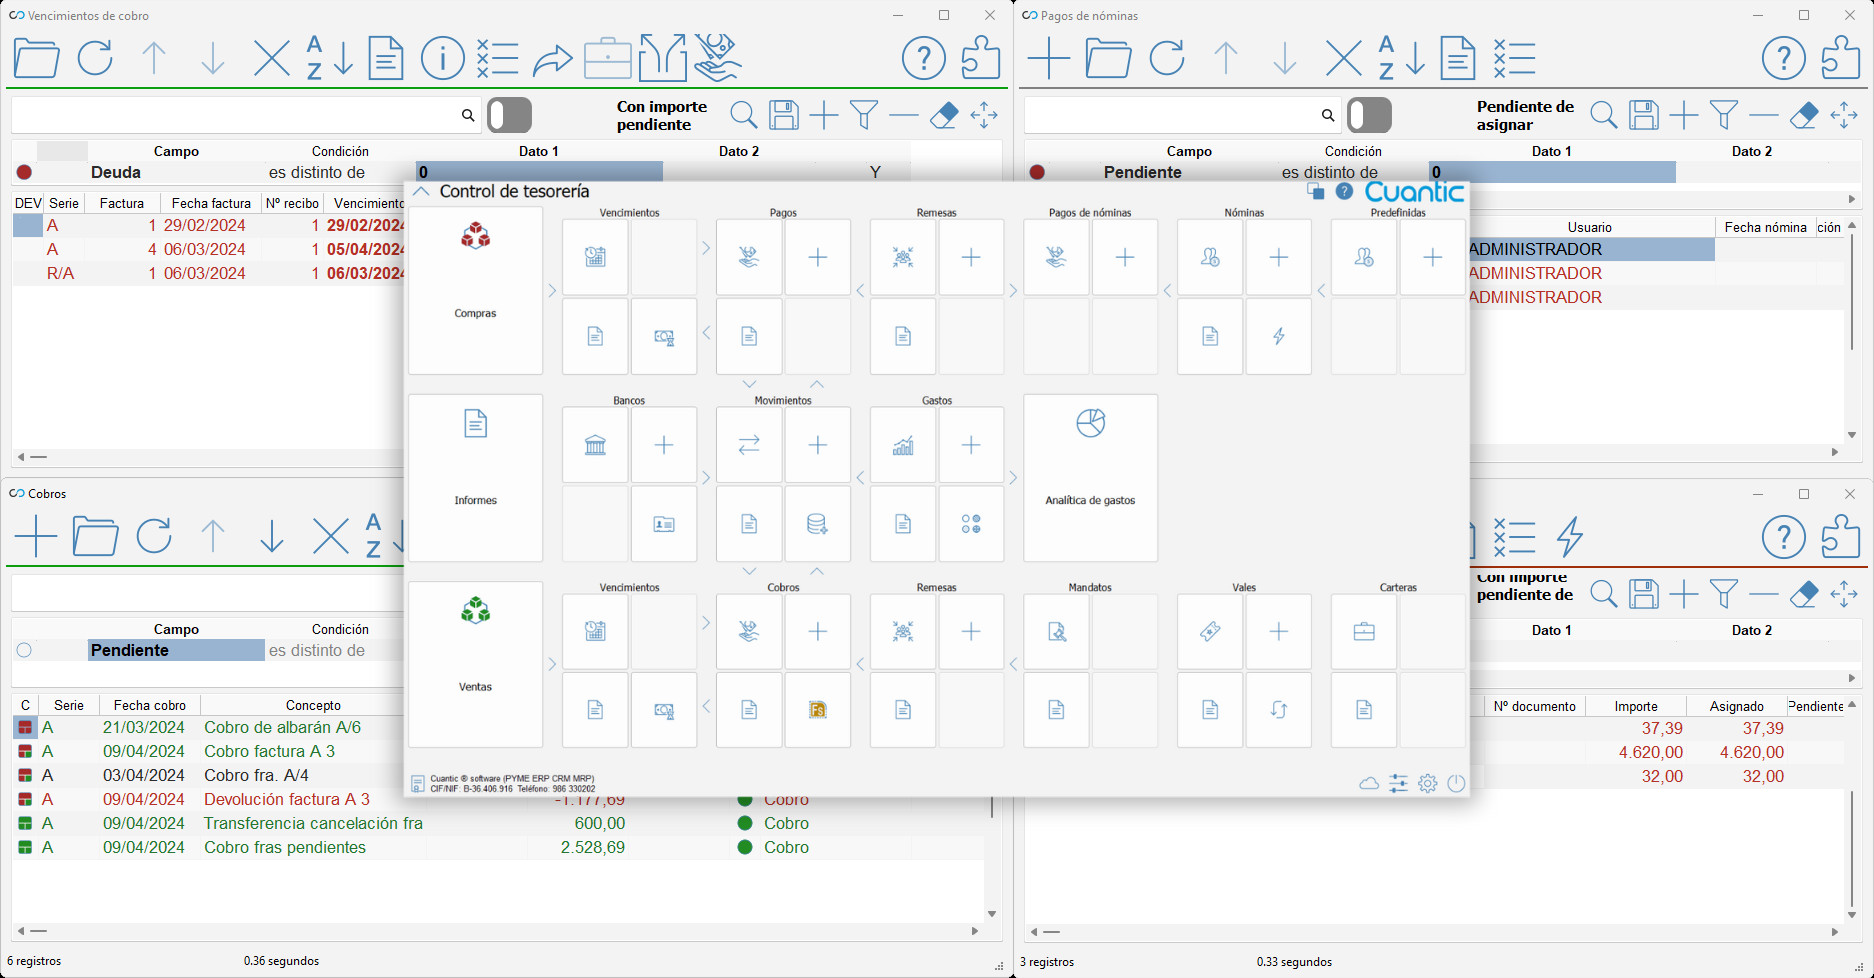Toggle red Pendiente filter indicator in Pagos de nóminas
The image size is (1874, 978).
(x=1037, y=172)
